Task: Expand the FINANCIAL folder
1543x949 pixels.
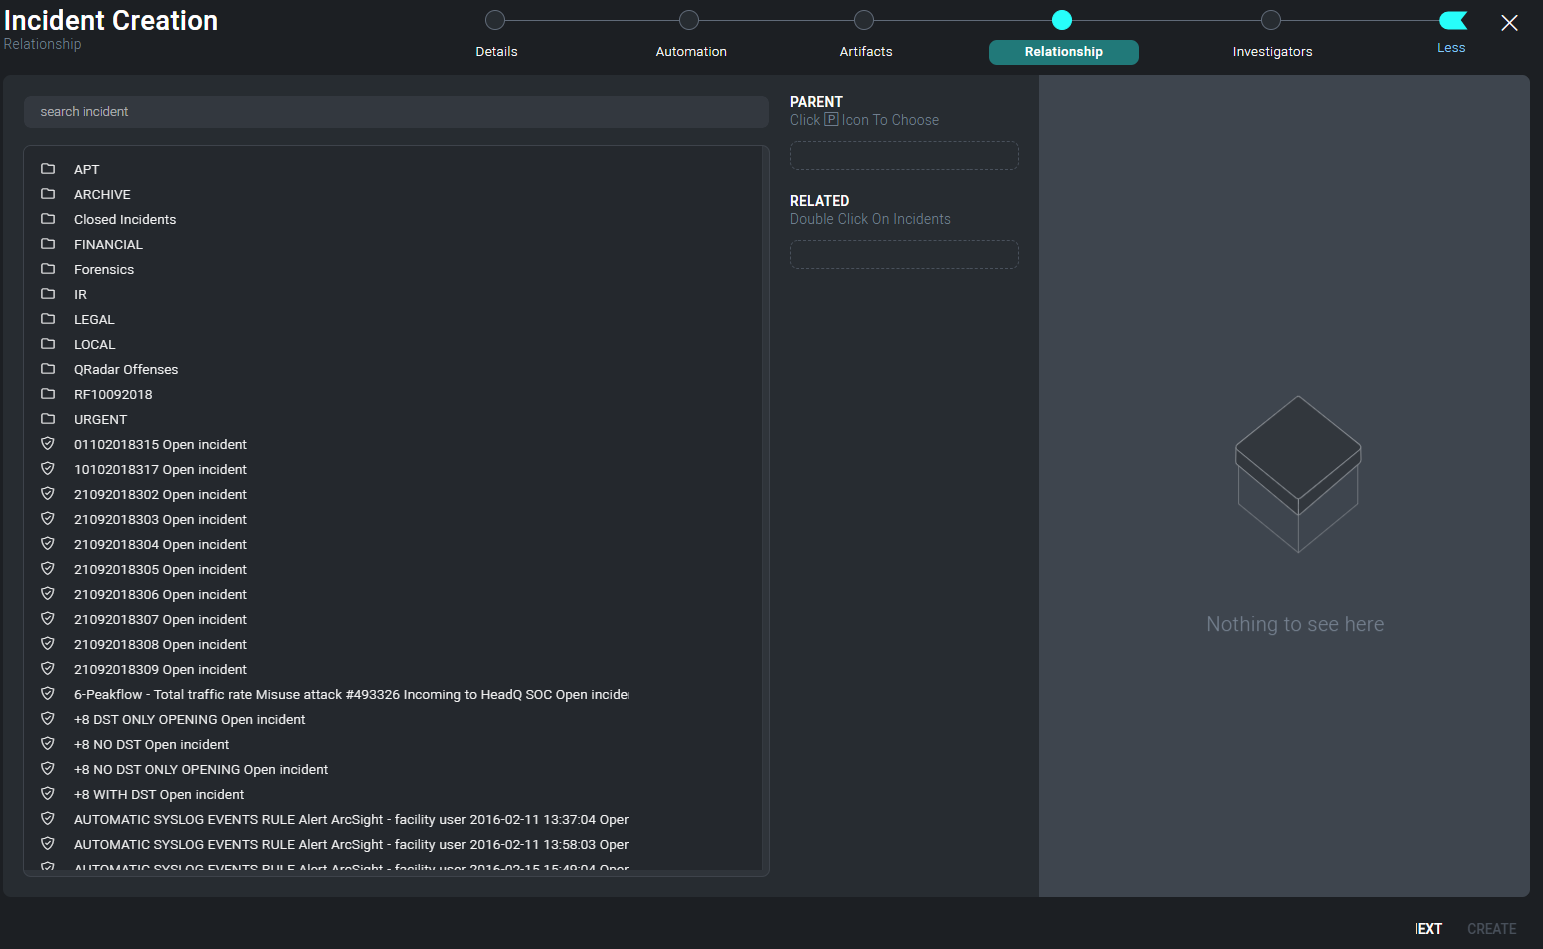Action: coord(108,245)
